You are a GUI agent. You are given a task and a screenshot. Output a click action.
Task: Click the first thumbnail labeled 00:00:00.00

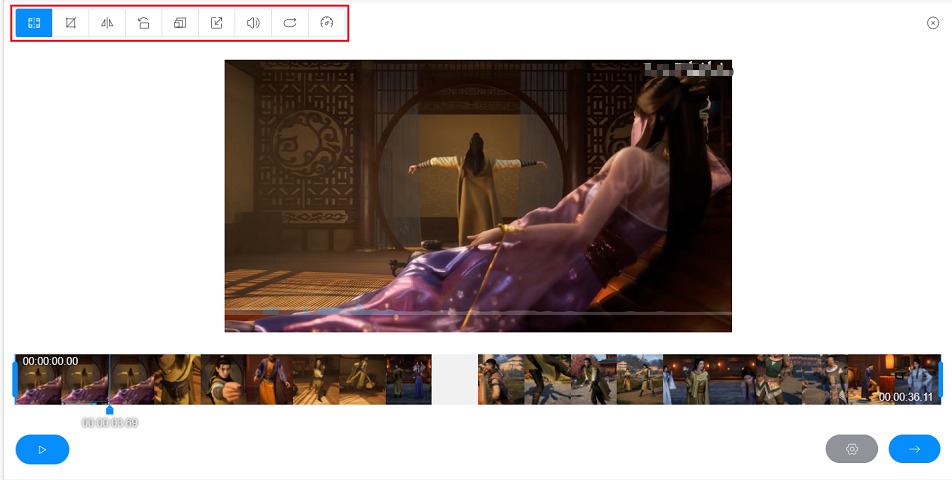tap(38, 379)
